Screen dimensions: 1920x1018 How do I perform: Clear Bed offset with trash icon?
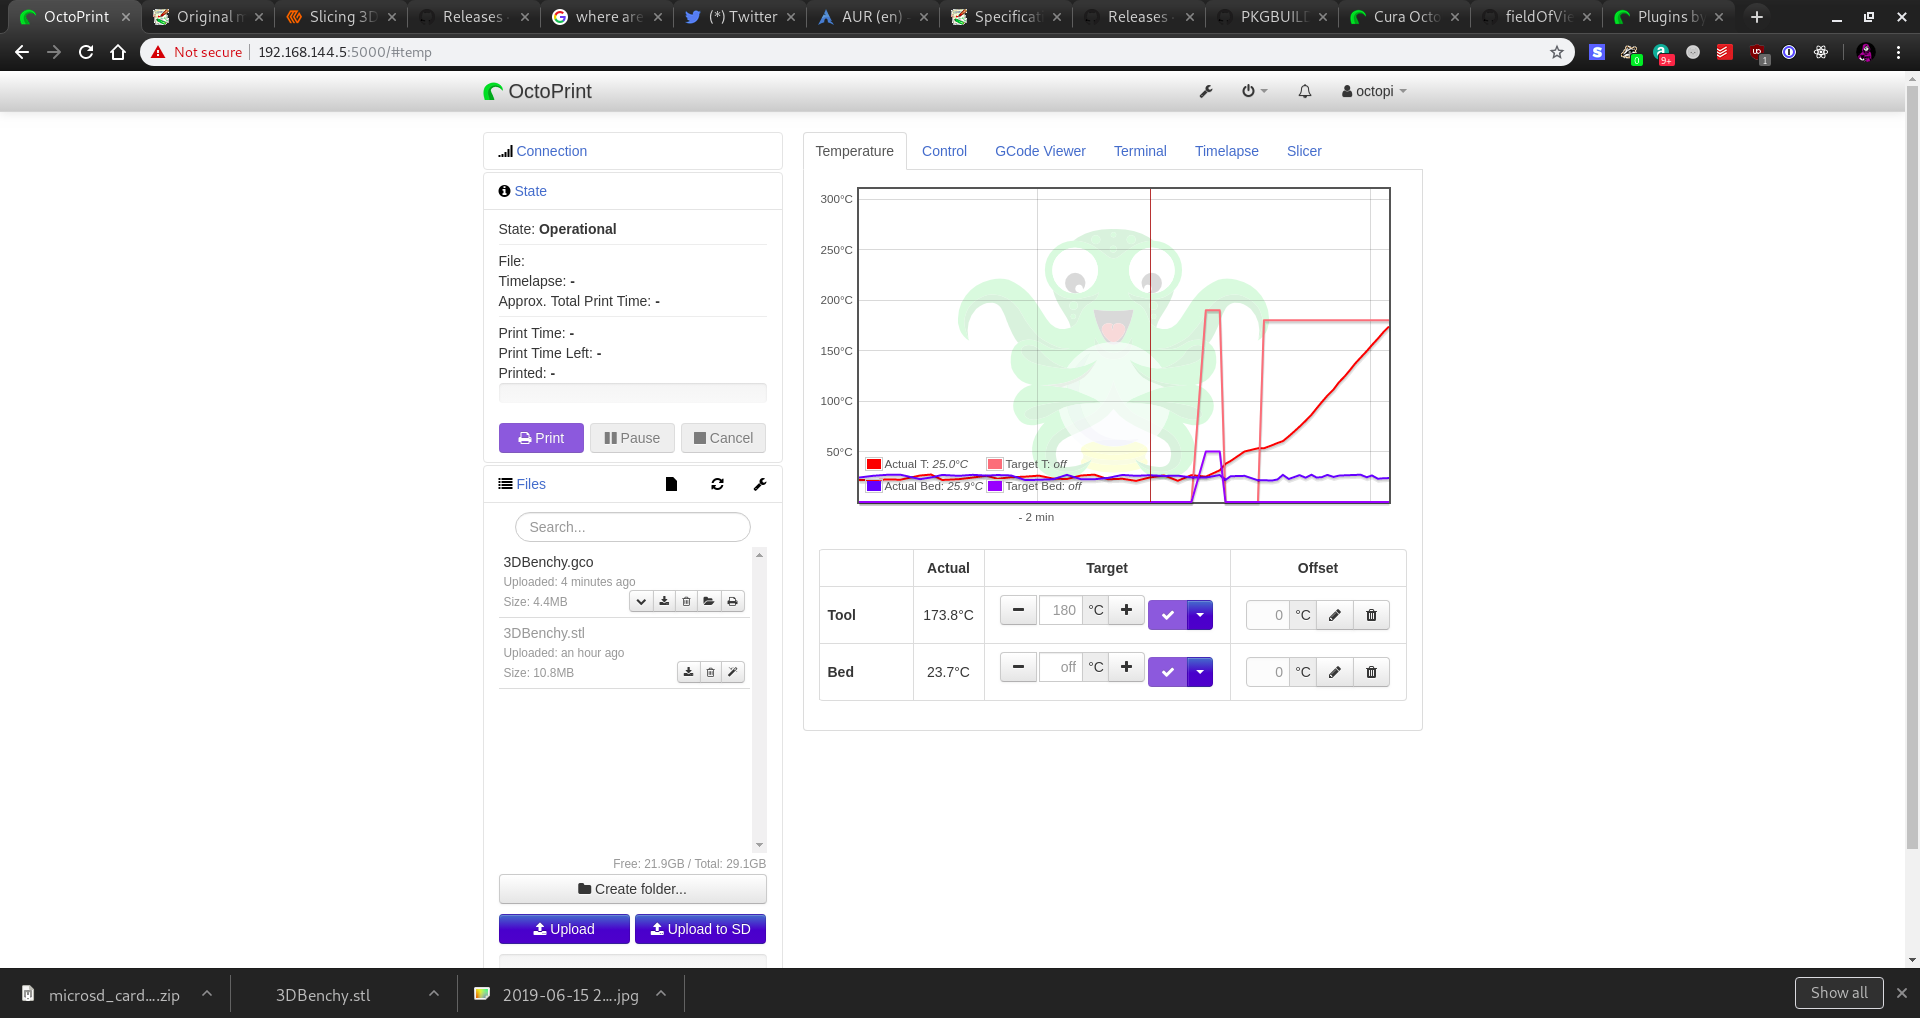click(1371, 672)
